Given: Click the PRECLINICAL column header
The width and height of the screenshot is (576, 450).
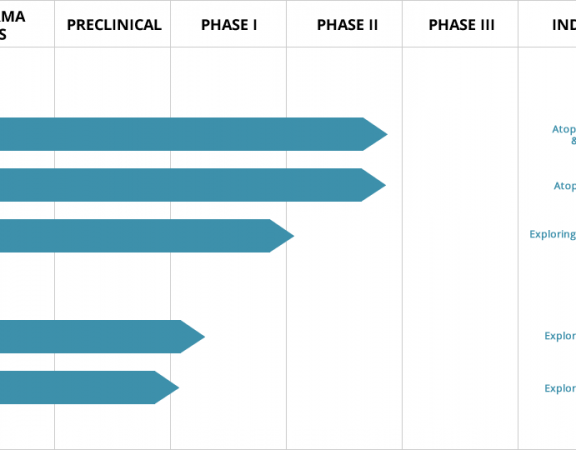Looking at the screenshot, I should click(114, 25).
